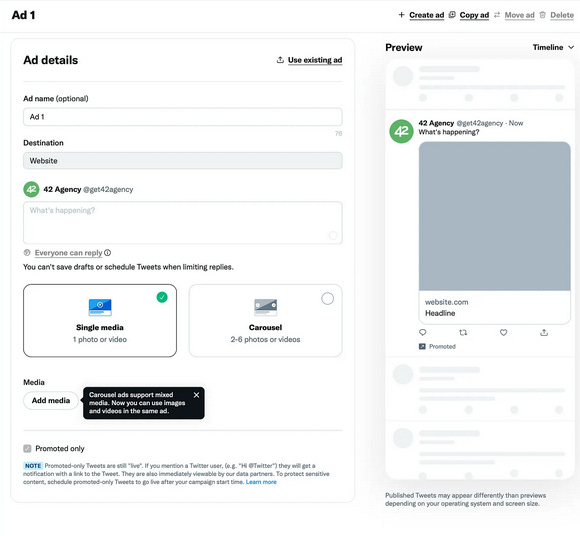The width and height of the screenshot is (580, 536).
Task: Click the Move ad arrows icon
Action: (497, 15)
